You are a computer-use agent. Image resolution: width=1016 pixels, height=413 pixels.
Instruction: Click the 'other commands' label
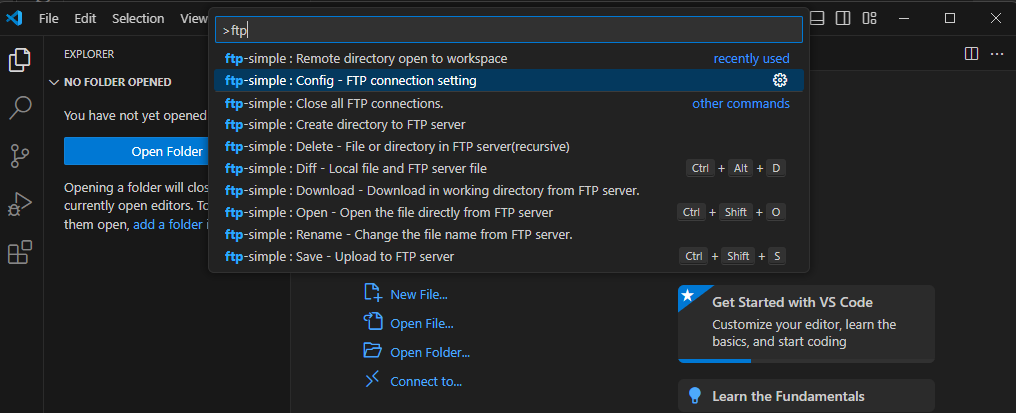[x=741, y=103]
